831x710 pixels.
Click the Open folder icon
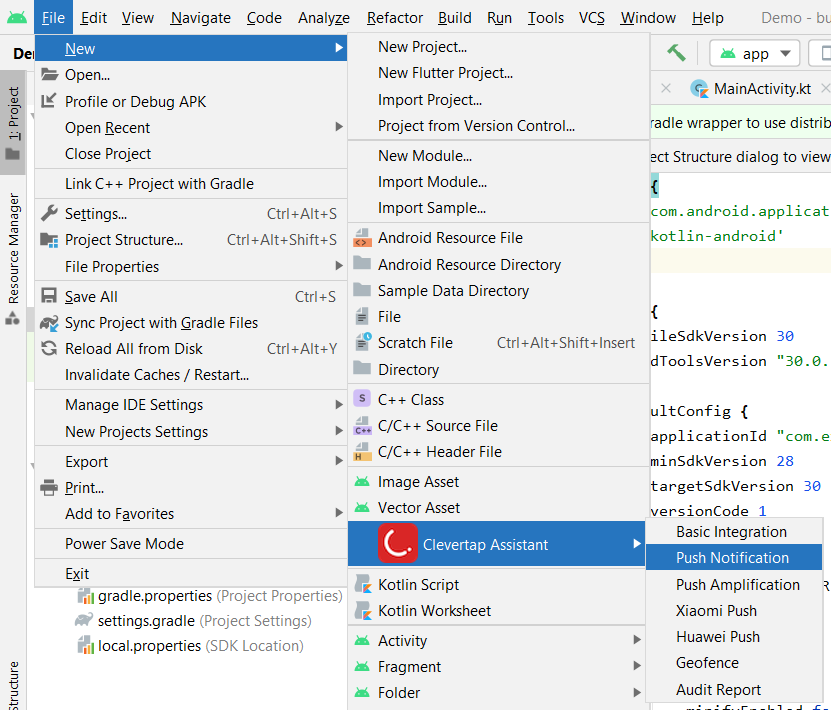pos(49,74)
